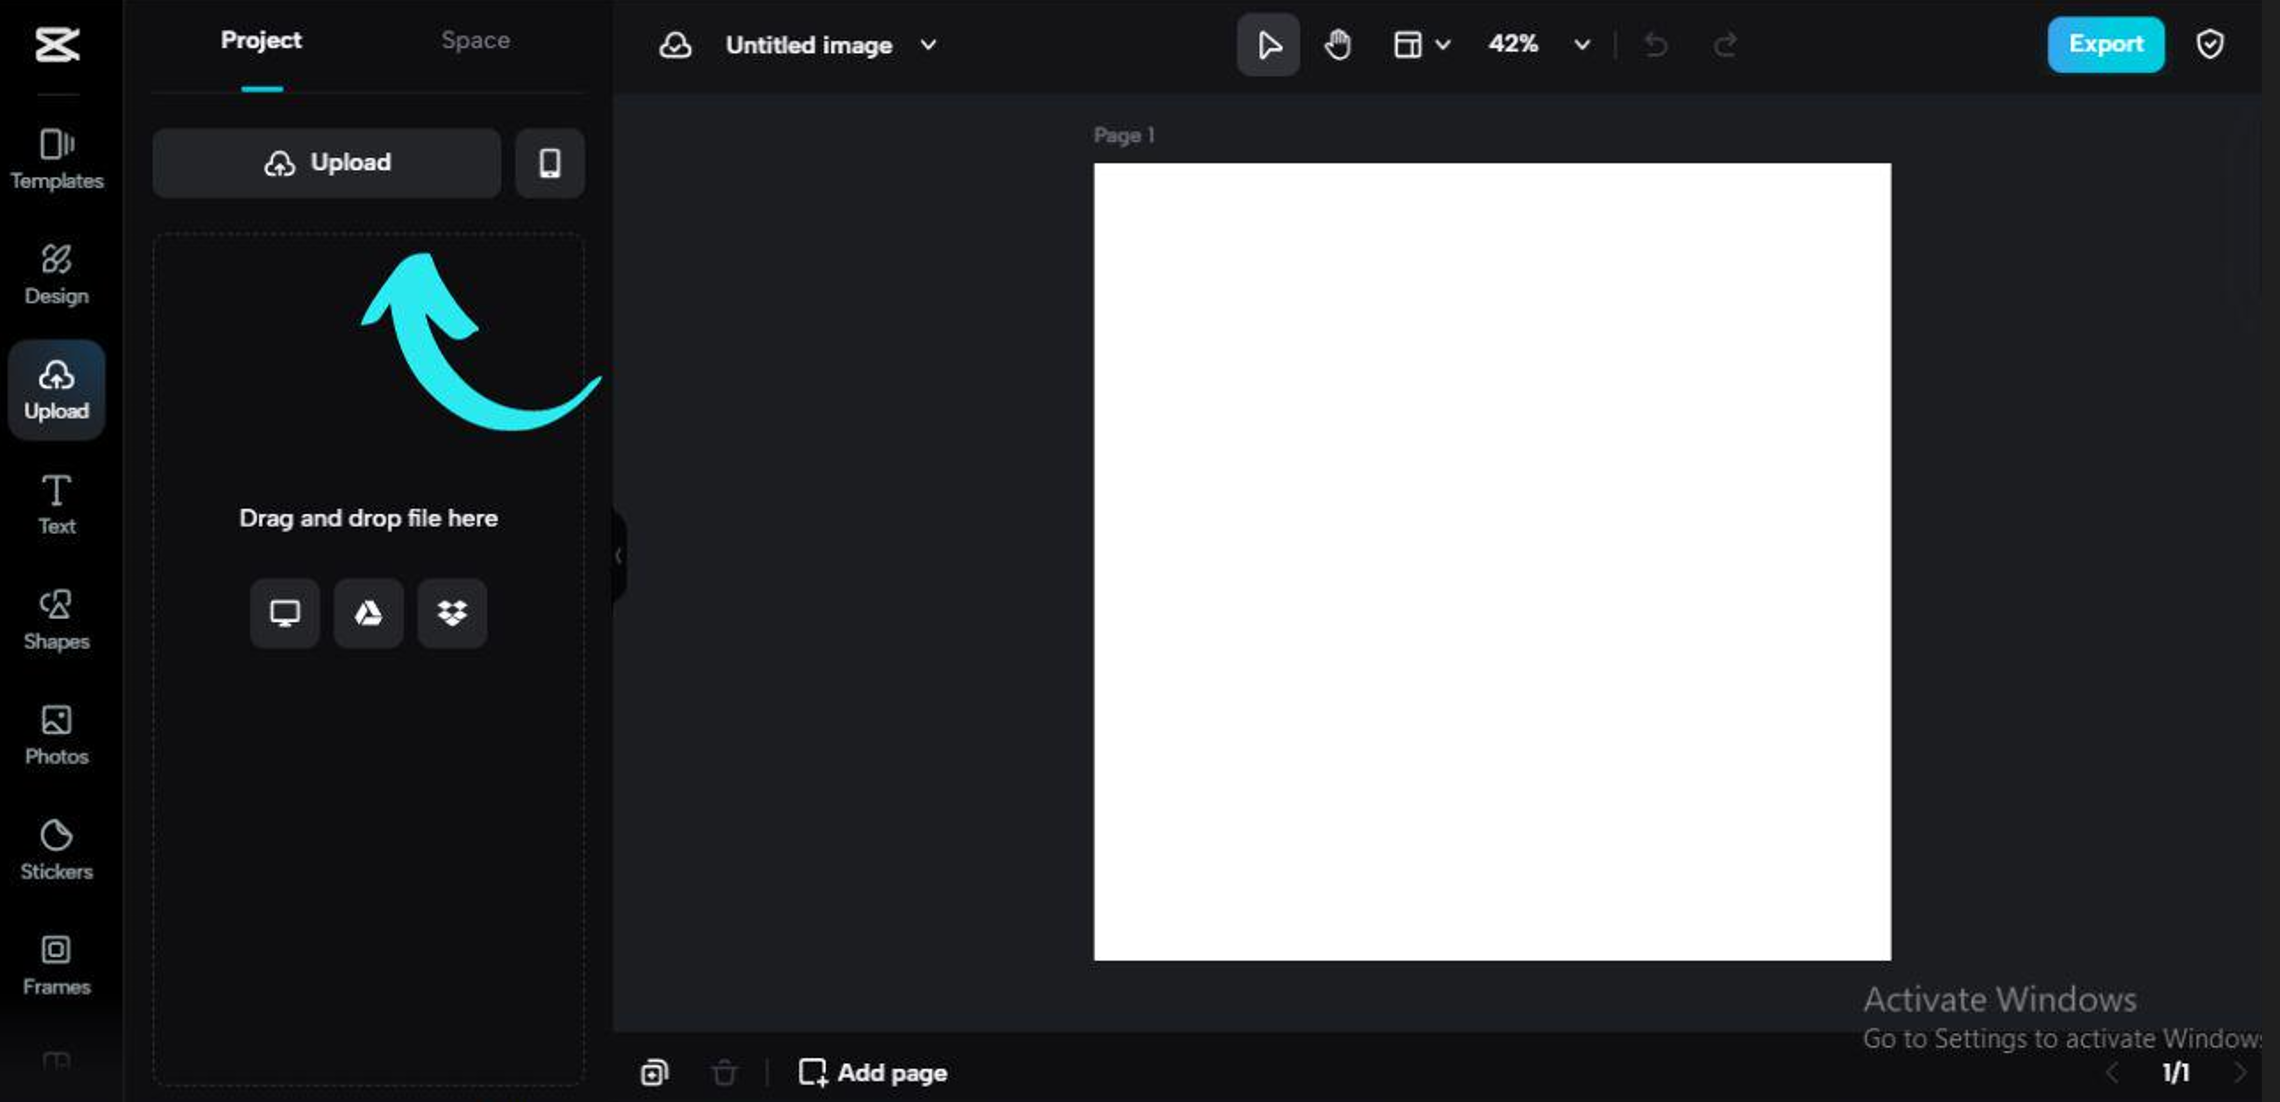Click Add page button

click(x=873, y=1072)
